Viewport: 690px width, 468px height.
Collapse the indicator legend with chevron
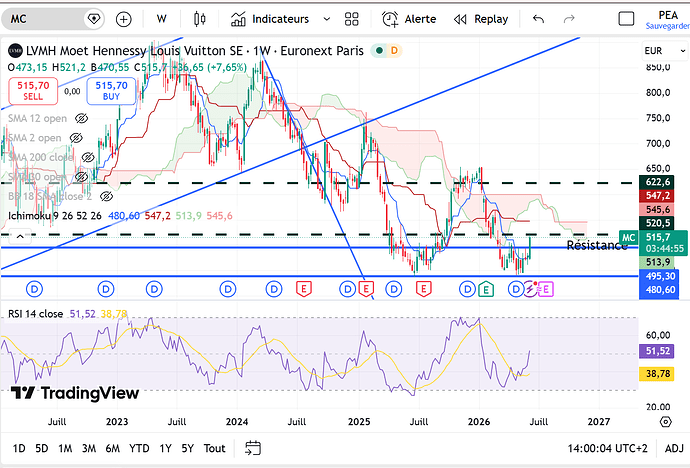click(x=20, y=236)
